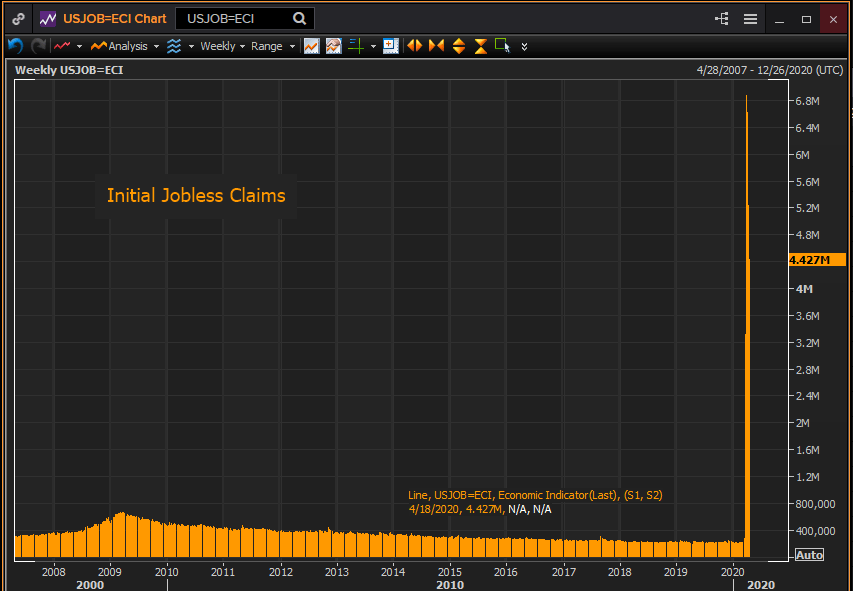
Task: Click the blue wavy lines icon
Action: click(x=174, y=46)
